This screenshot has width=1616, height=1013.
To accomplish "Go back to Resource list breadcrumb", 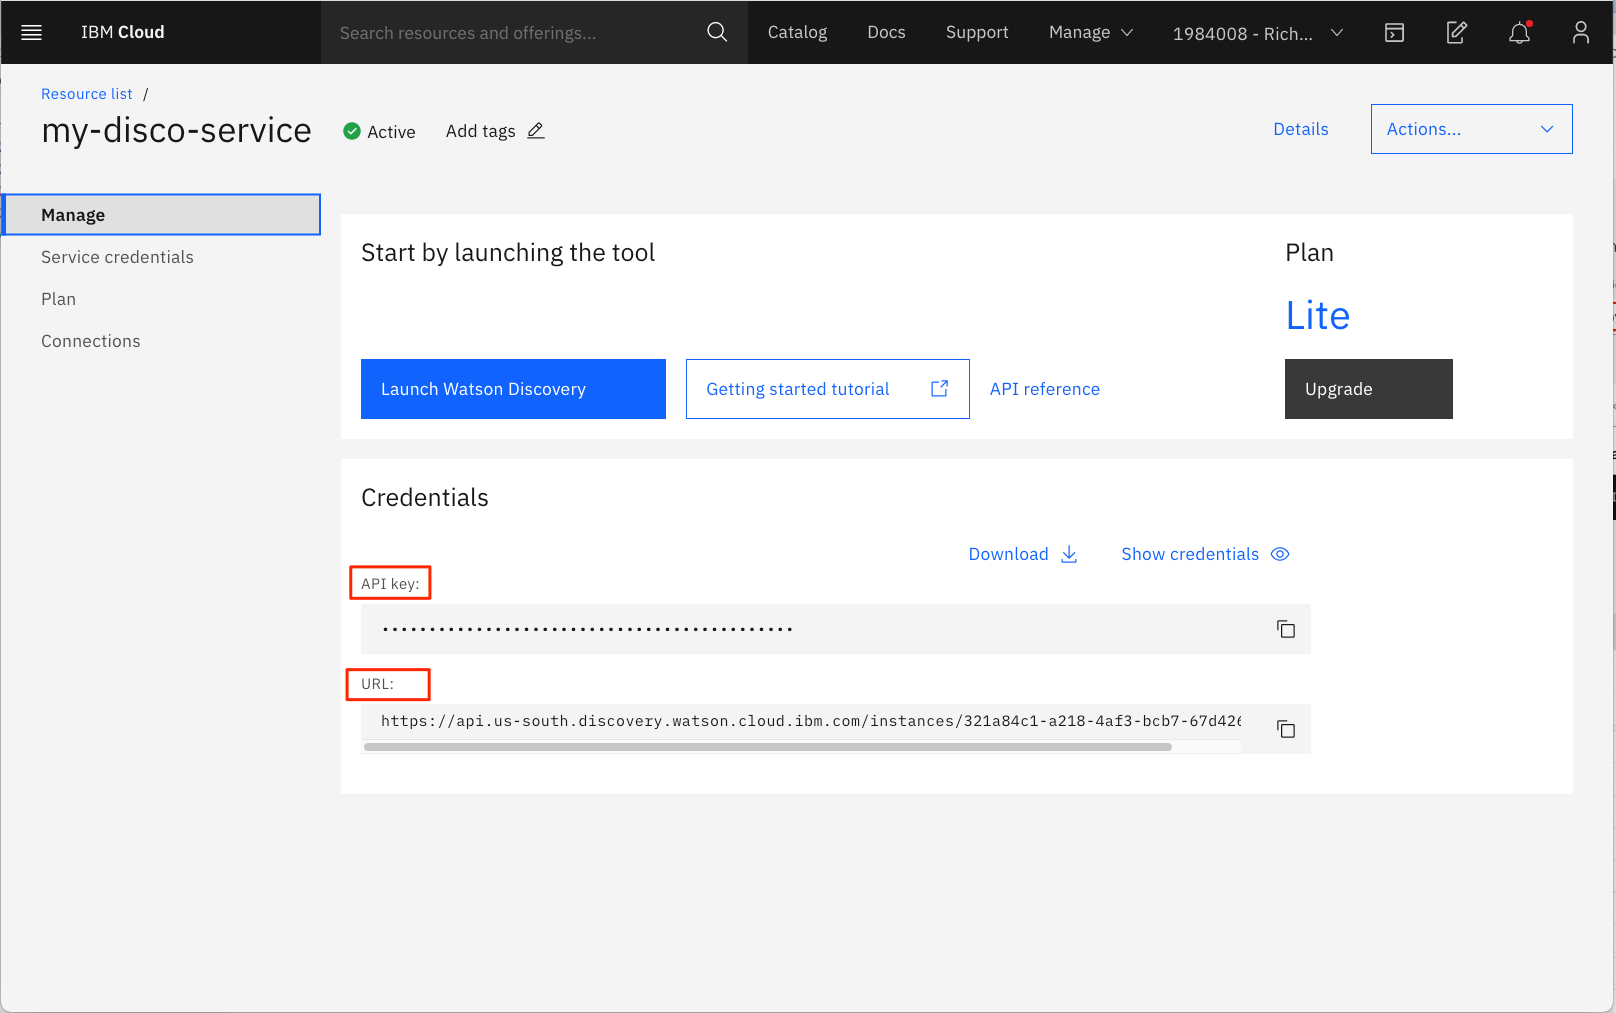I will tap(87, 94).
